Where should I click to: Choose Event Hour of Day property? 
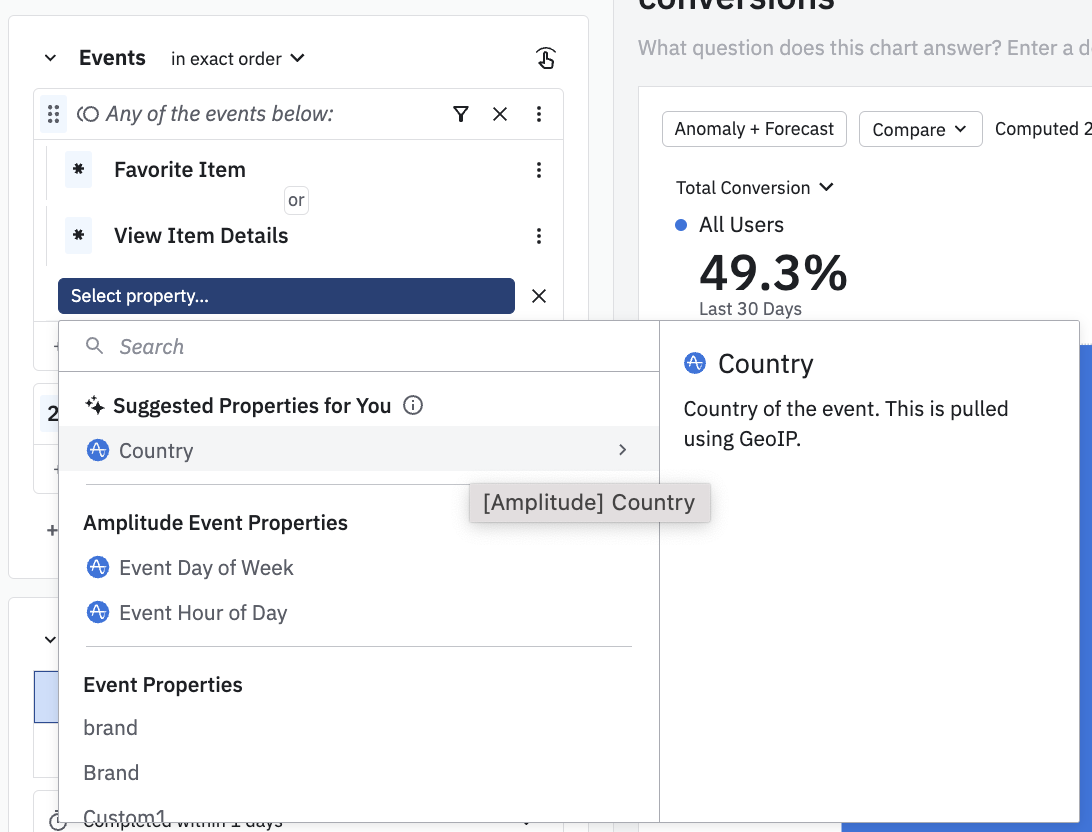click(x=203, y=613)
